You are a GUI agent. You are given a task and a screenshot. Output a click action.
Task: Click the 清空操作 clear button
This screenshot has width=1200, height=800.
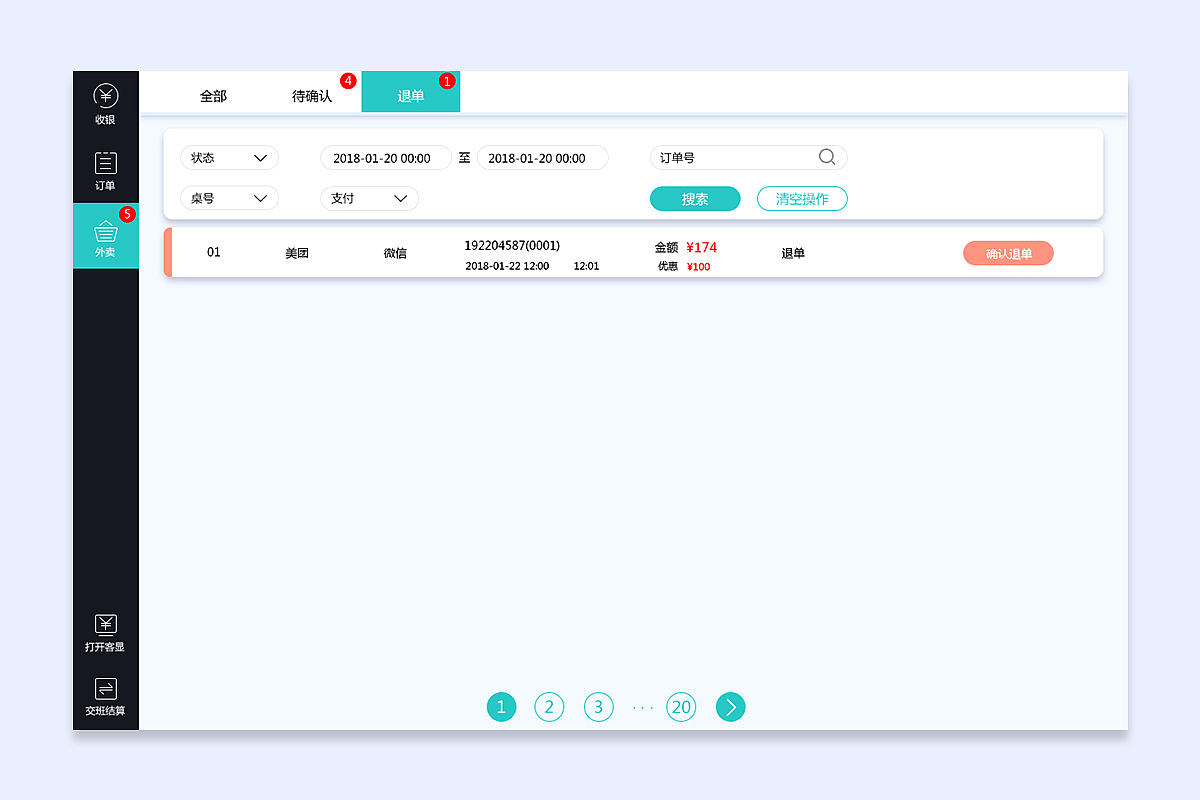pyautogui.click(x=802, y=198)
